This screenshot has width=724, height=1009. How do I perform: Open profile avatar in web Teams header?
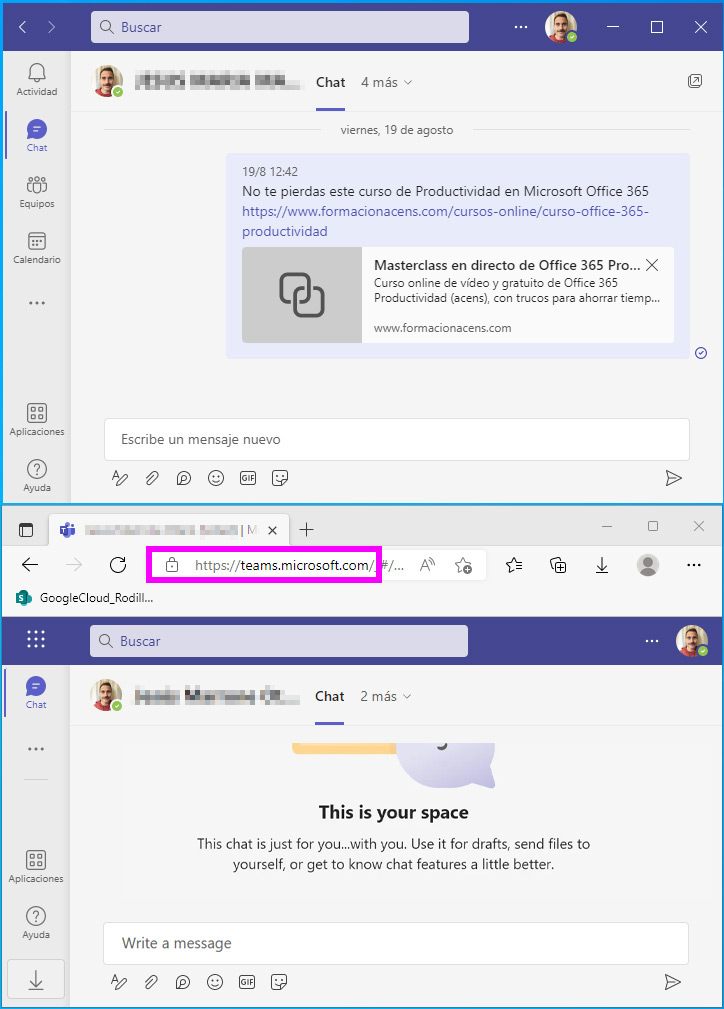pos(692,641)
